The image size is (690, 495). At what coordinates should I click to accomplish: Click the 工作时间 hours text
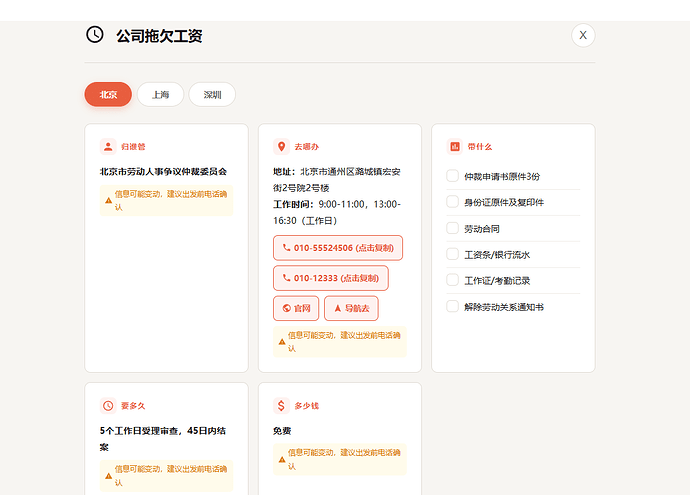[337, 212]
